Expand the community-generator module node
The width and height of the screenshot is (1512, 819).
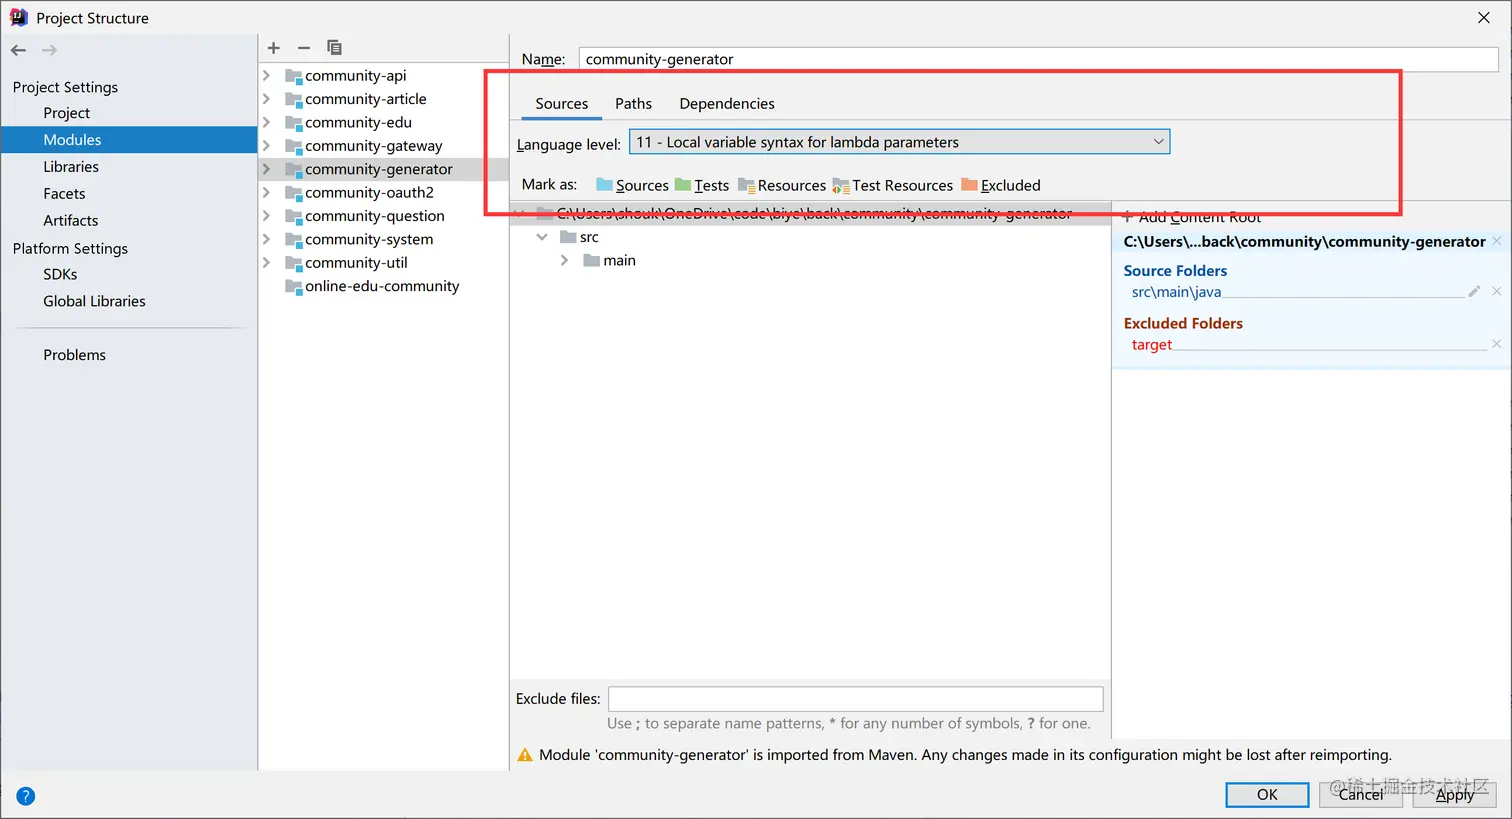[267, 169]
